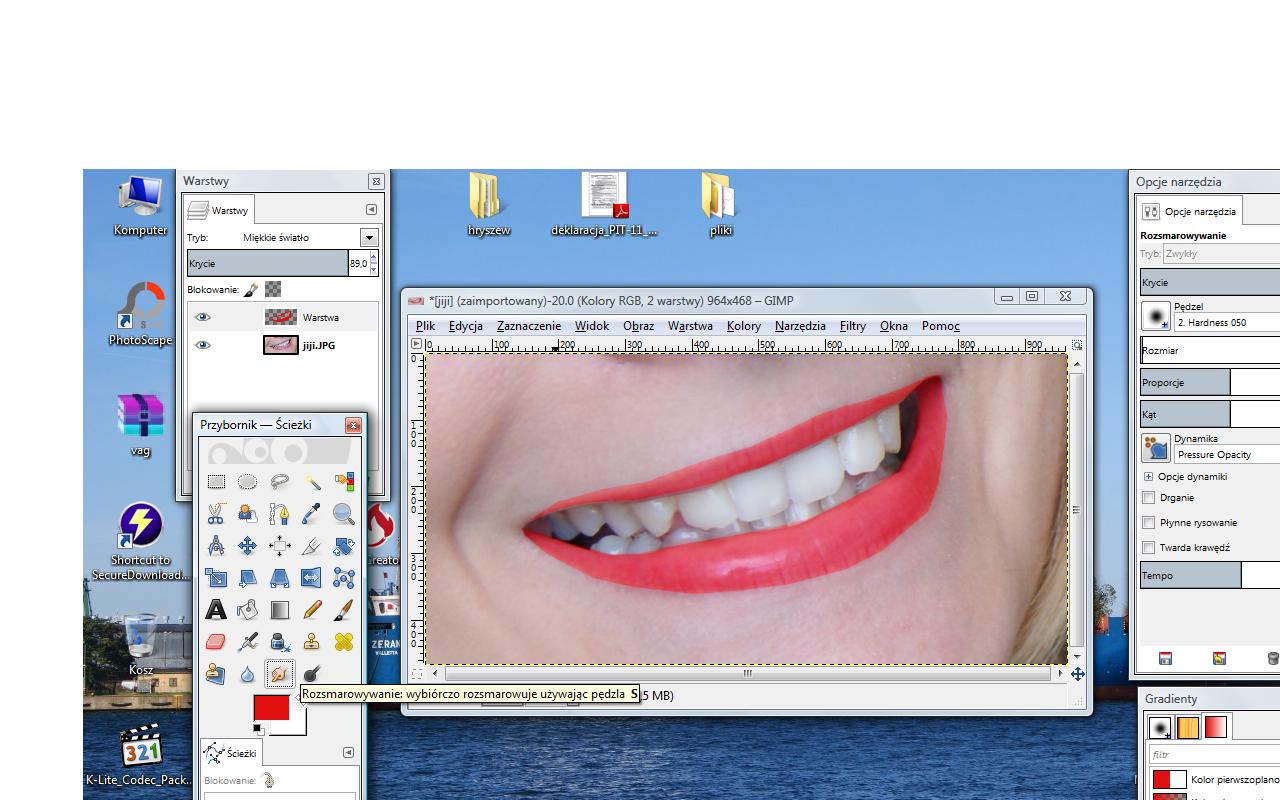Toggle lock pixels brush icon in Warstwy
The height and width of the screenshot is (800, 1280).
pyautogui.click(x=252, y=289)
